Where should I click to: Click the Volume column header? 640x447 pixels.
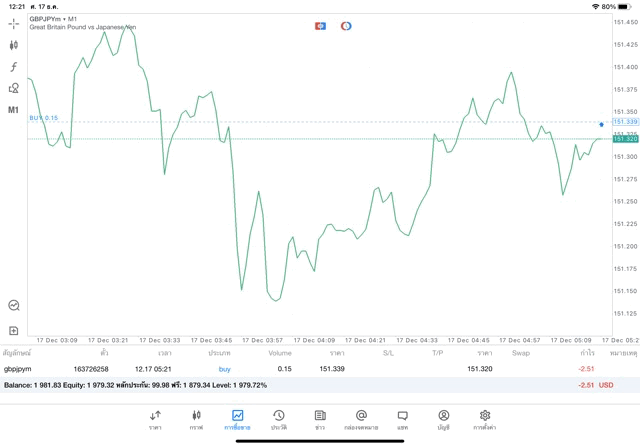pyautogui.click(x=280, y=353)
